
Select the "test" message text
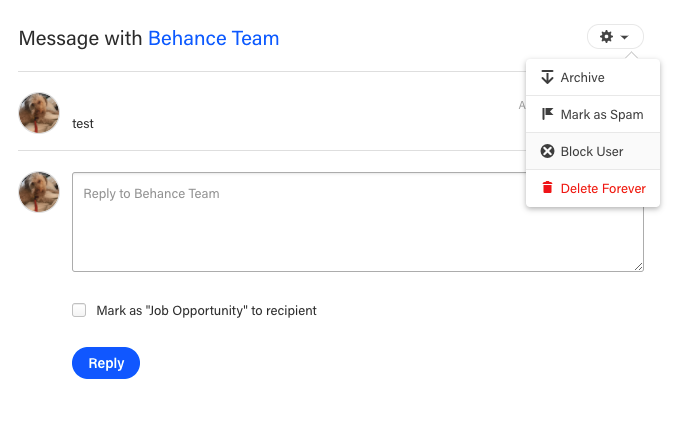pos(83,124)
